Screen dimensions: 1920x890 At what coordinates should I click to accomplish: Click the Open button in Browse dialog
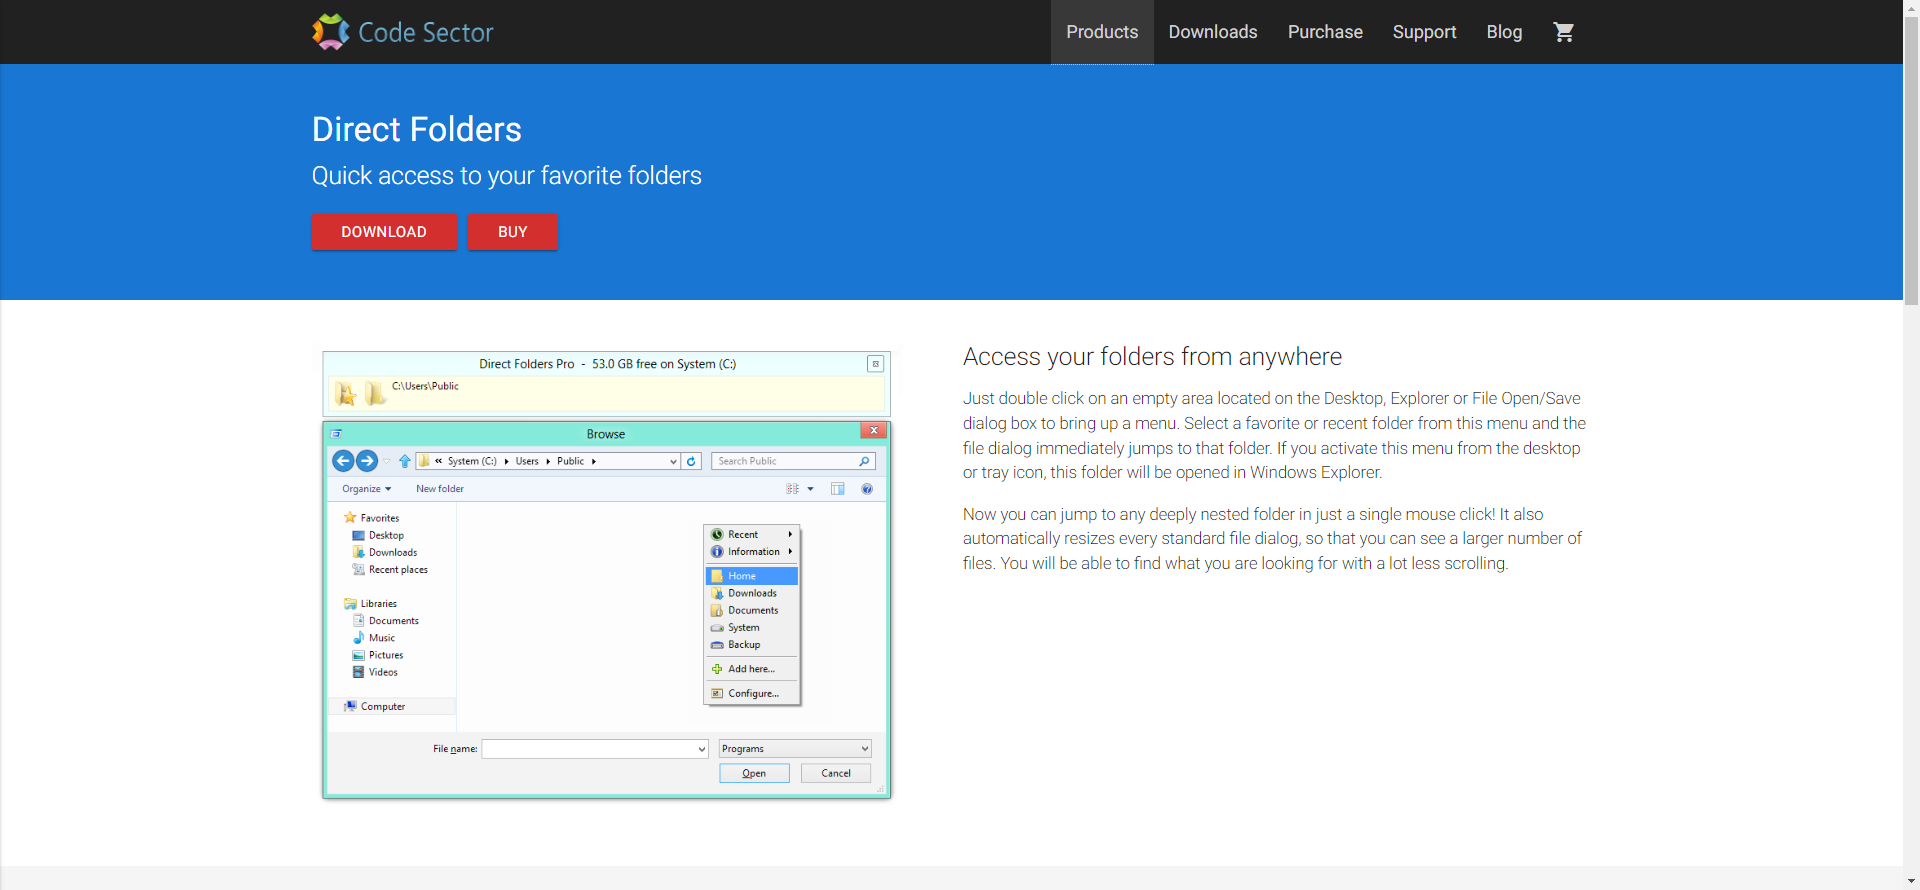click(x=754, y=773)
